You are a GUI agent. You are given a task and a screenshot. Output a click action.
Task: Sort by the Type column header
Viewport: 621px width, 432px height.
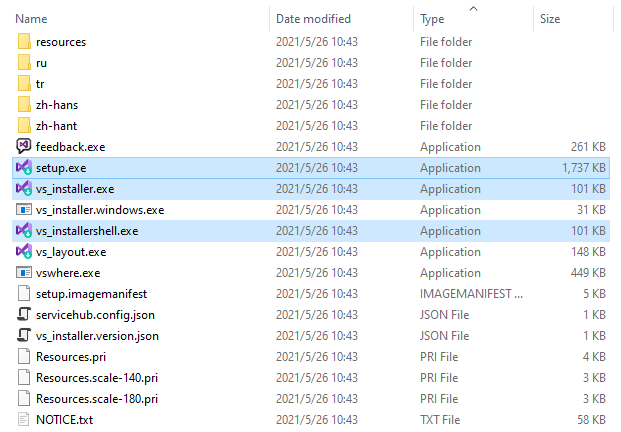tap(432, 19)
